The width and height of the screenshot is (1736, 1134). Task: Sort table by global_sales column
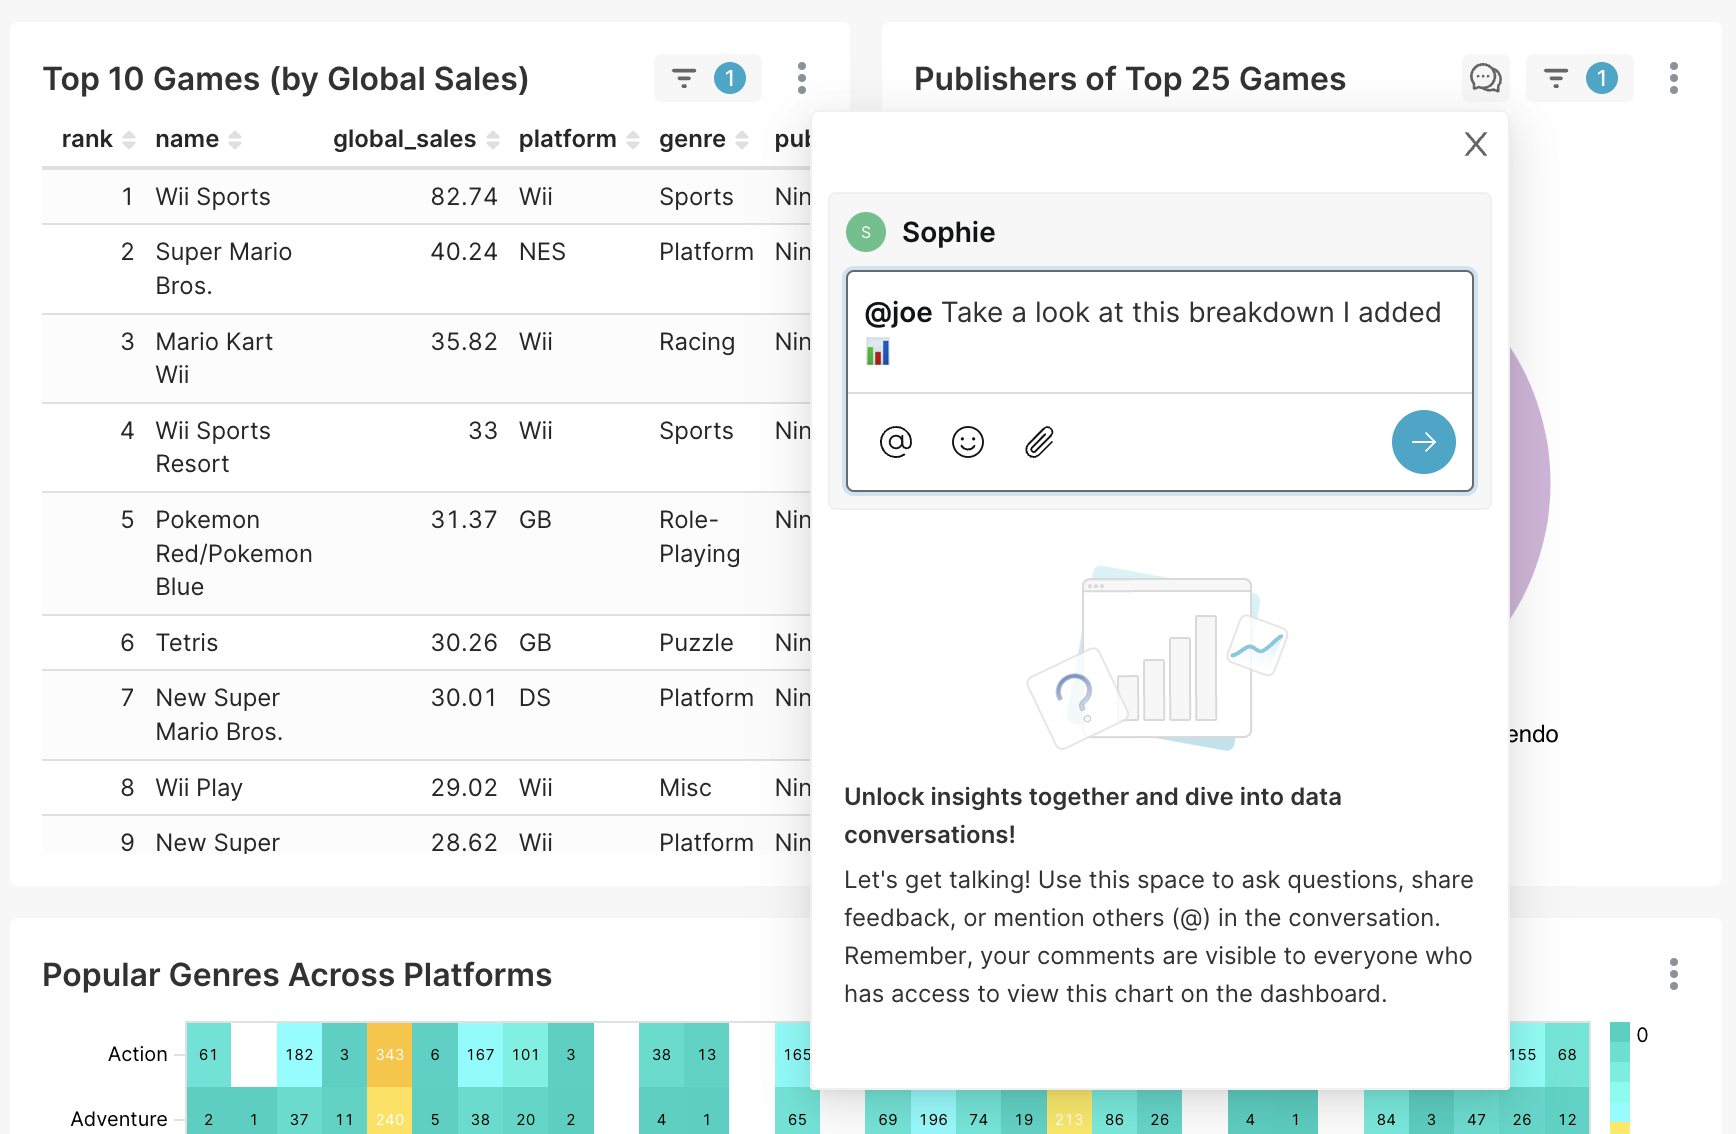pos(416,139)
